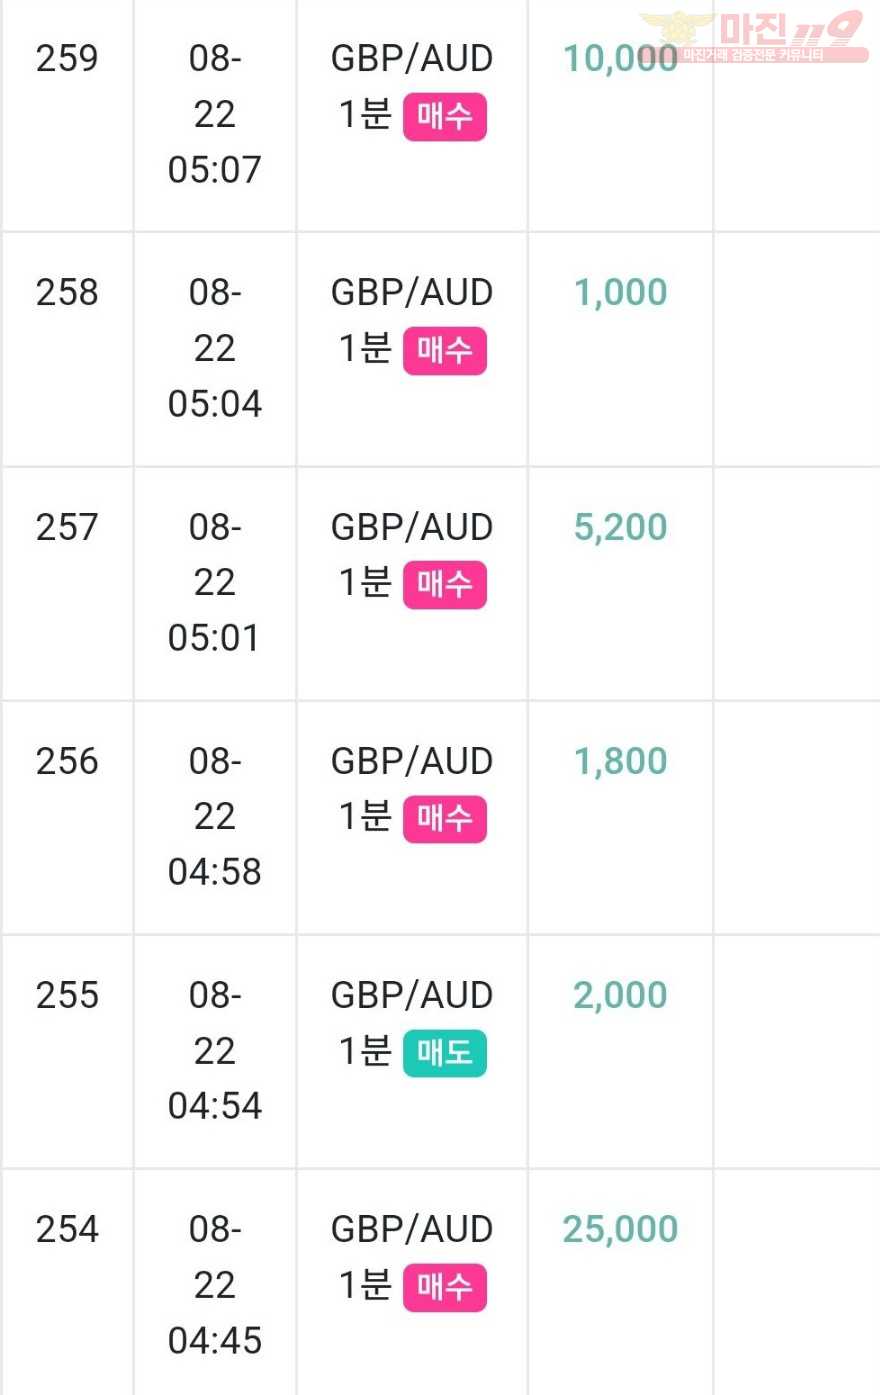
Task: Click row number 254
Action: click(67, 1228)
